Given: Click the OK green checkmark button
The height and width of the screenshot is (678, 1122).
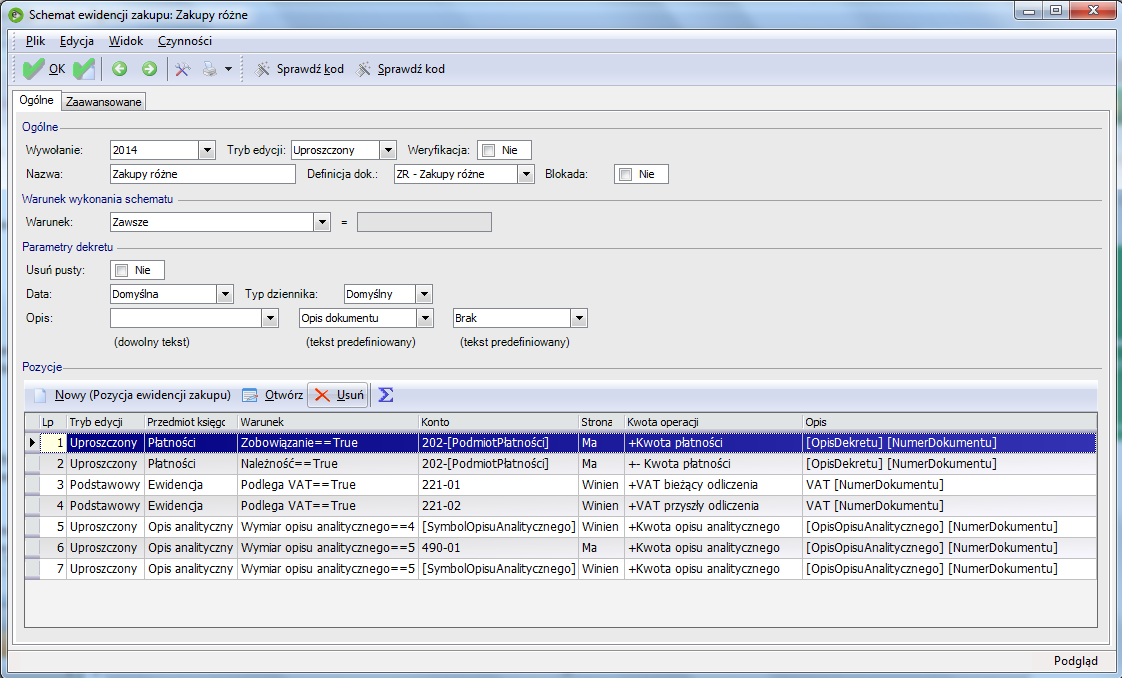Looking at the screenshot, I should (44, 69).
